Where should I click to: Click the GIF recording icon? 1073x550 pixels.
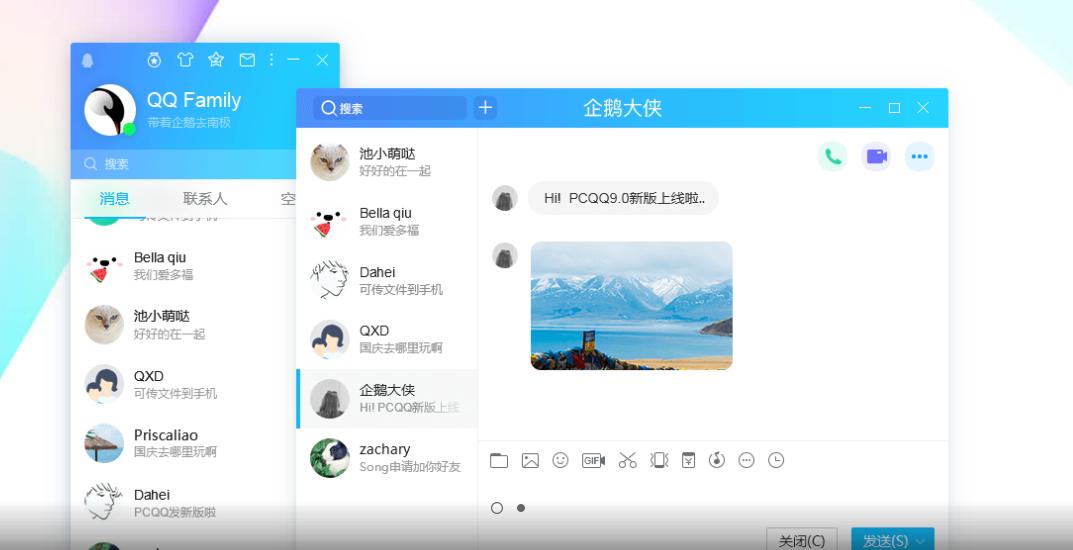tap(593, 460)
